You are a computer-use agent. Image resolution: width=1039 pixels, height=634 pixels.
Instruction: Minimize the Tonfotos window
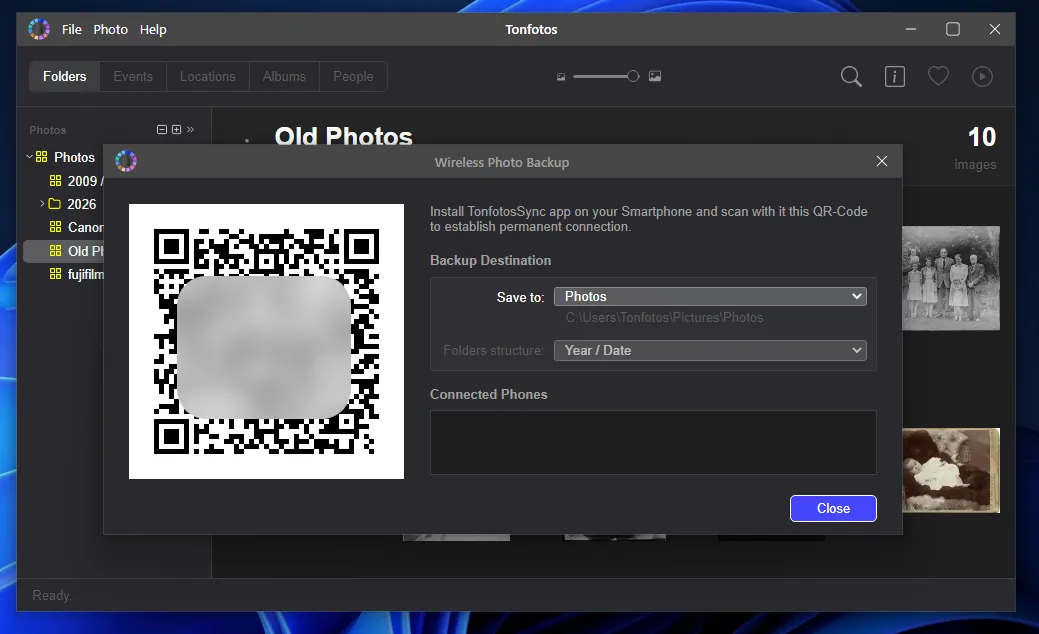click(x=910, y=29)
